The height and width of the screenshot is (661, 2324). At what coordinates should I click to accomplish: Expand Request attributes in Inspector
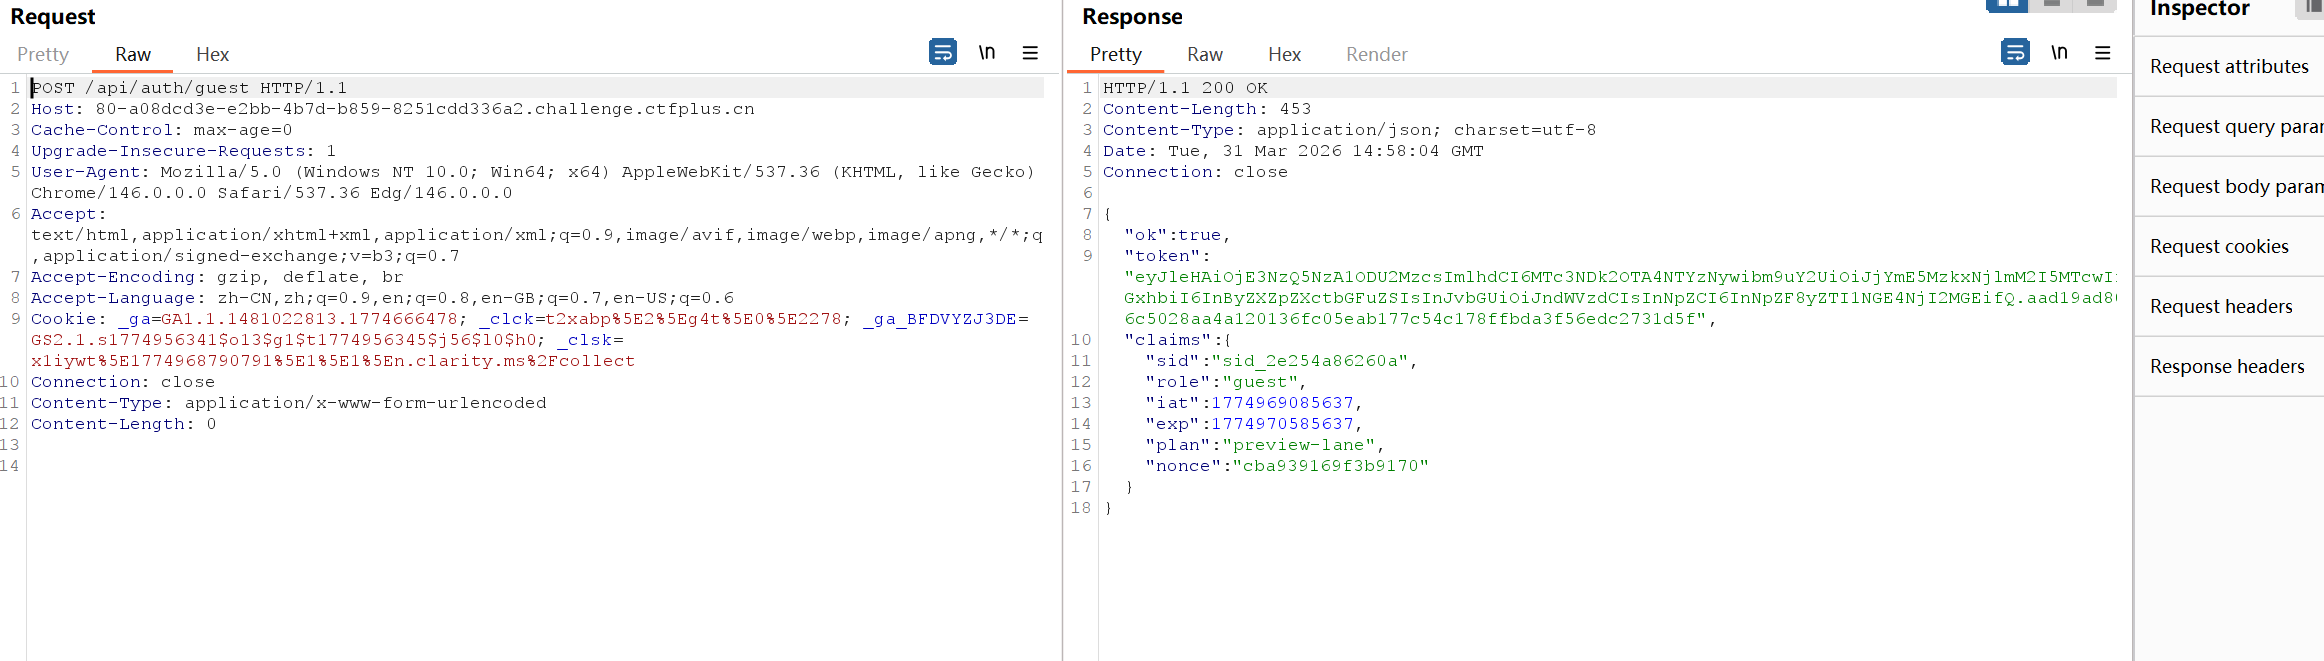[2229, 67]
